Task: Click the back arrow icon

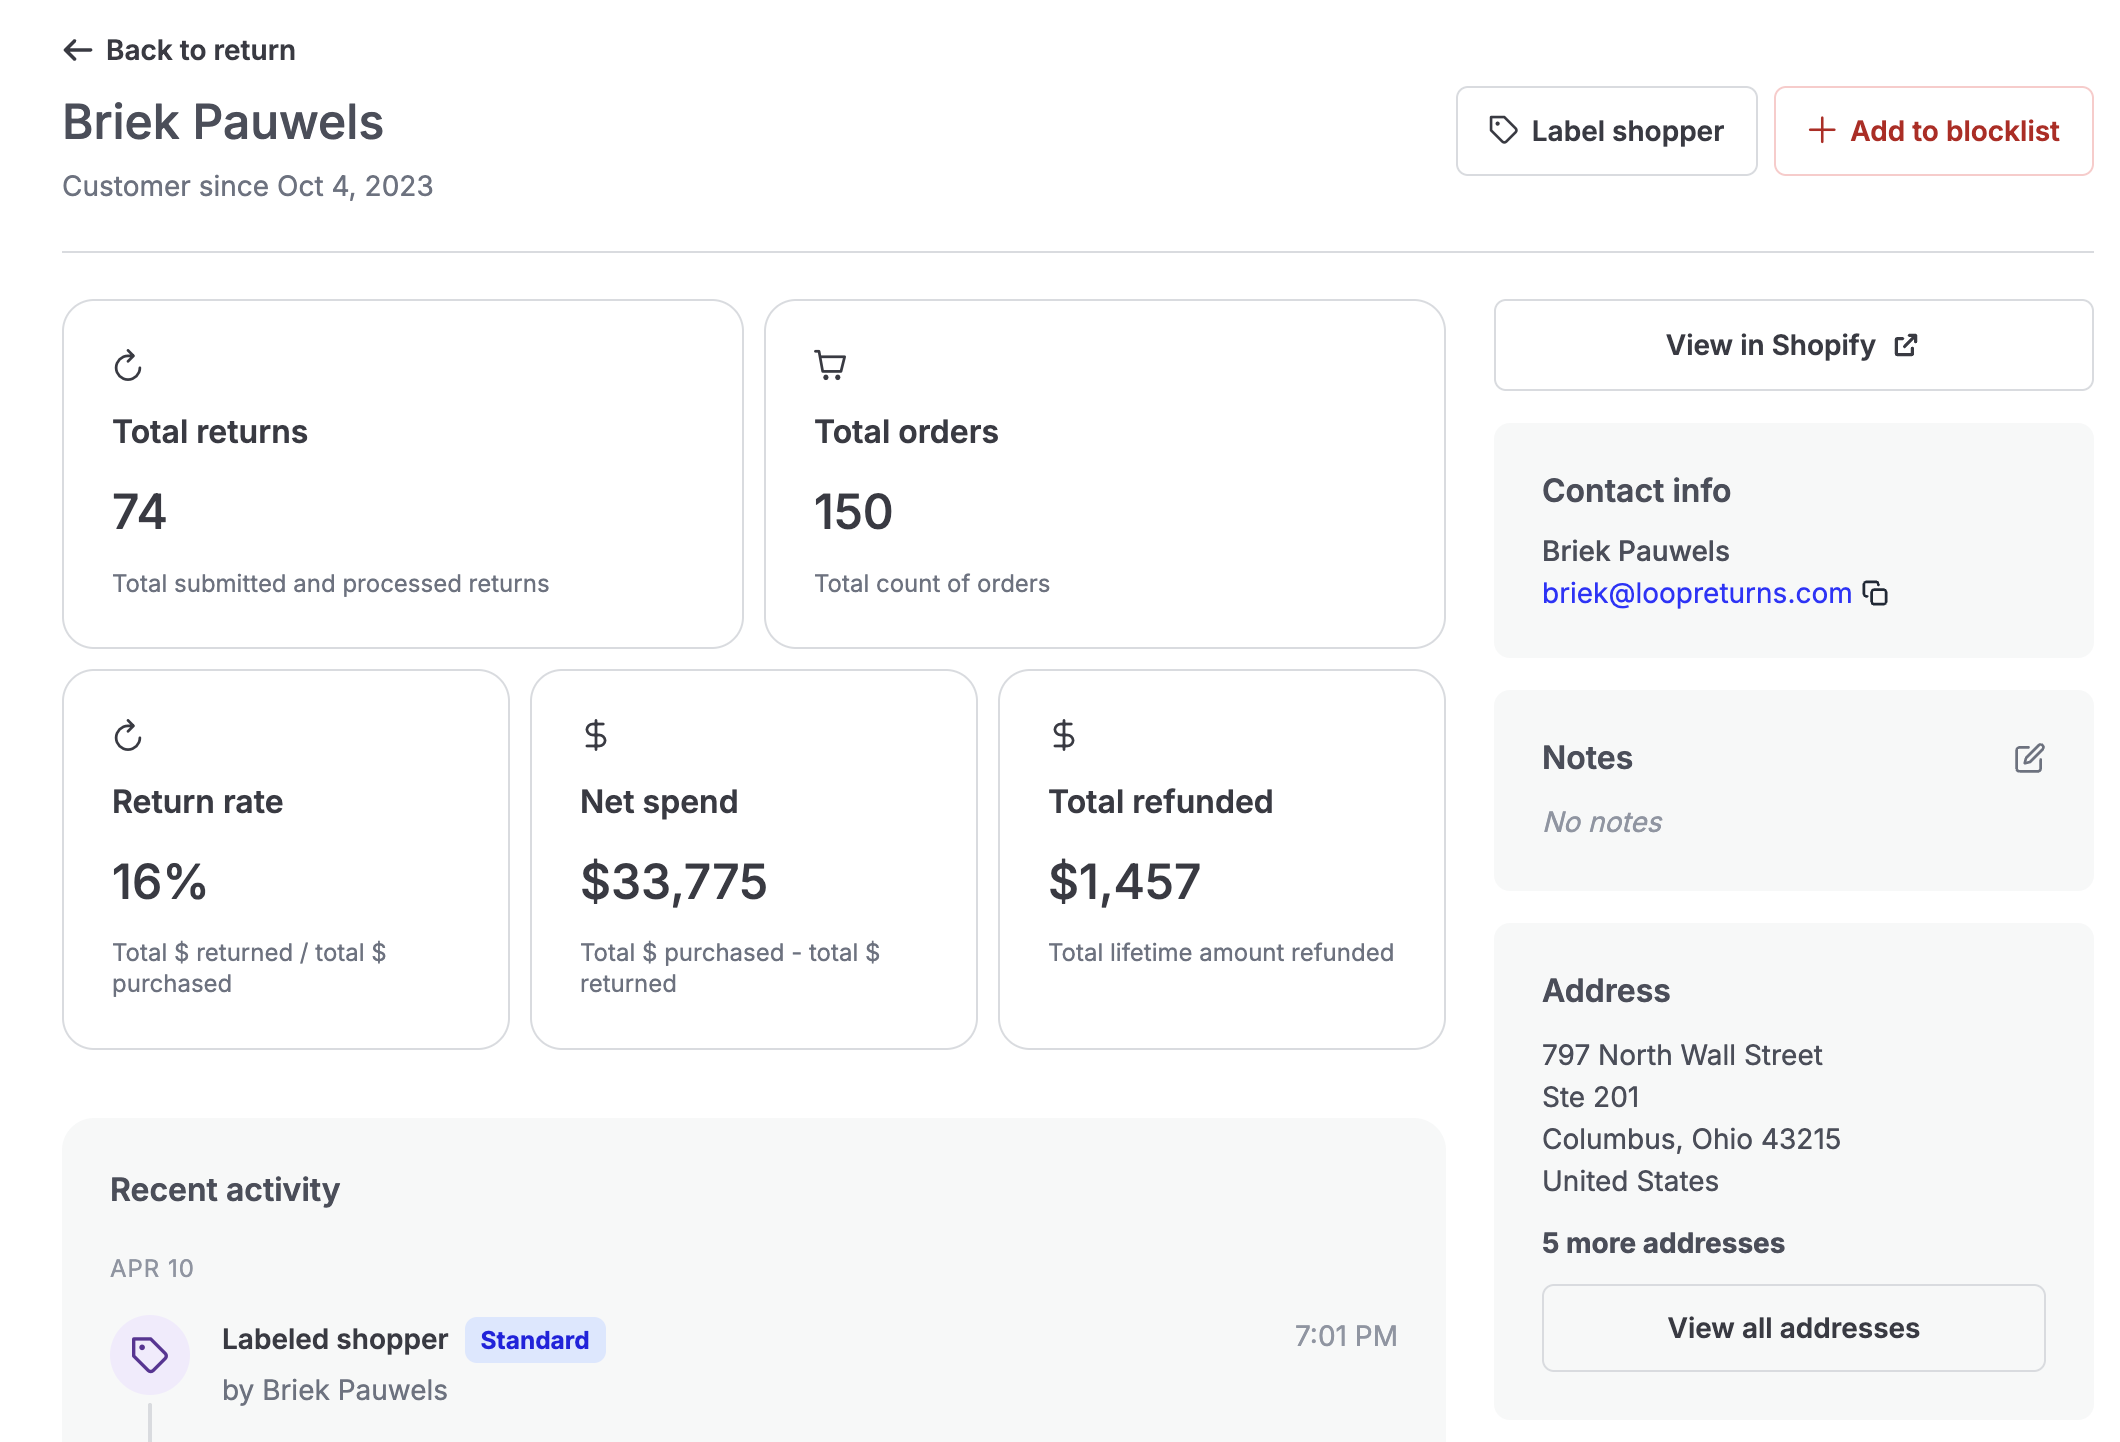Action: 77,50
